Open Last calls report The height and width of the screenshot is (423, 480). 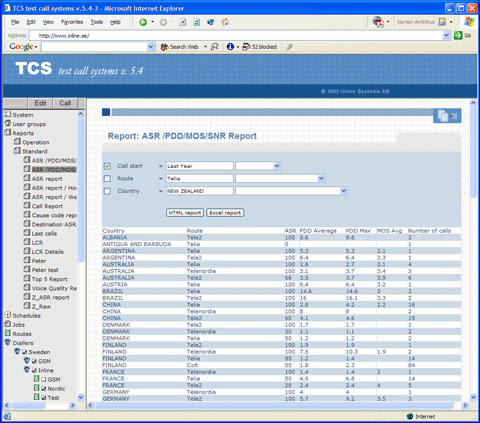44,234
